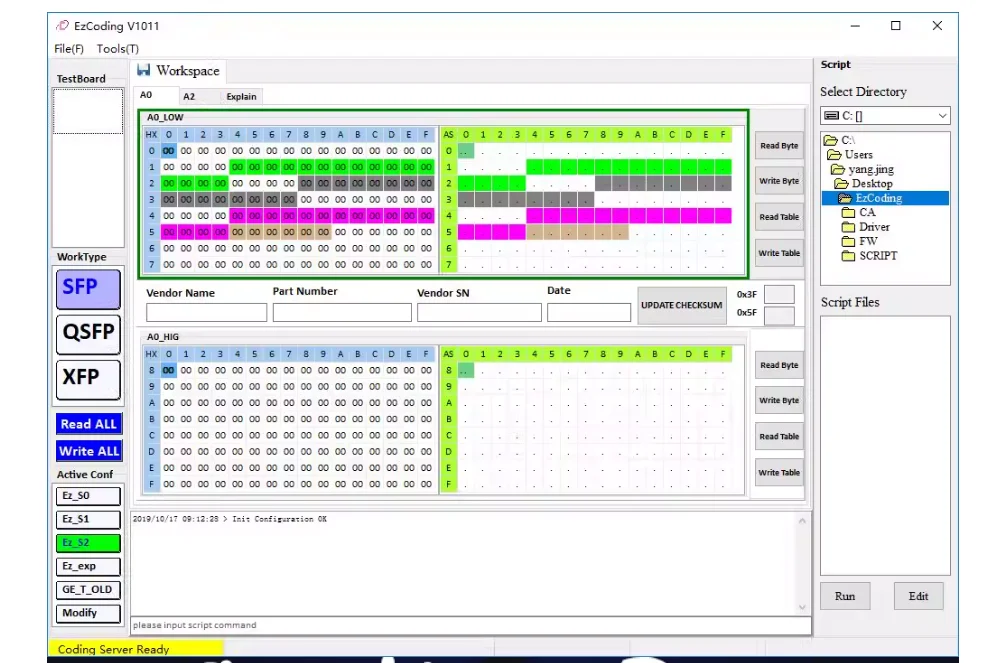
Task: Activate the Ez_S0 configuration
Action: pyautogui.click(x=88, y=496)
